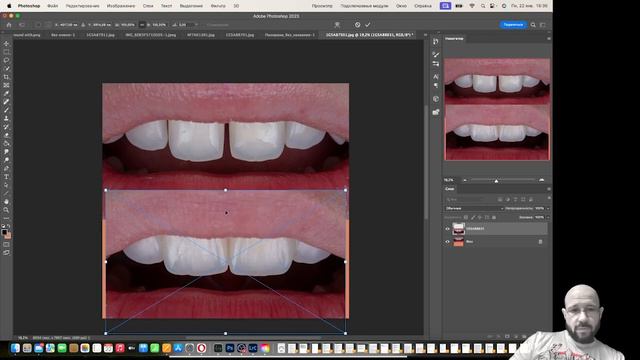Image resolution: width=640 pixels, height=360 pixels.
Task: Commit the transform with the checkmark
Action: [x=368, y=25]
